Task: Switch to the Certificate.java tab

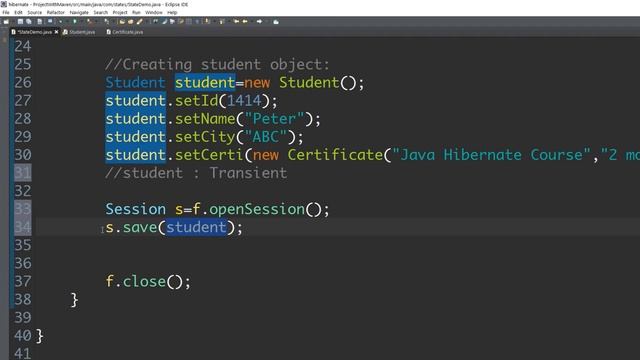Action: (x=125, y=32)
